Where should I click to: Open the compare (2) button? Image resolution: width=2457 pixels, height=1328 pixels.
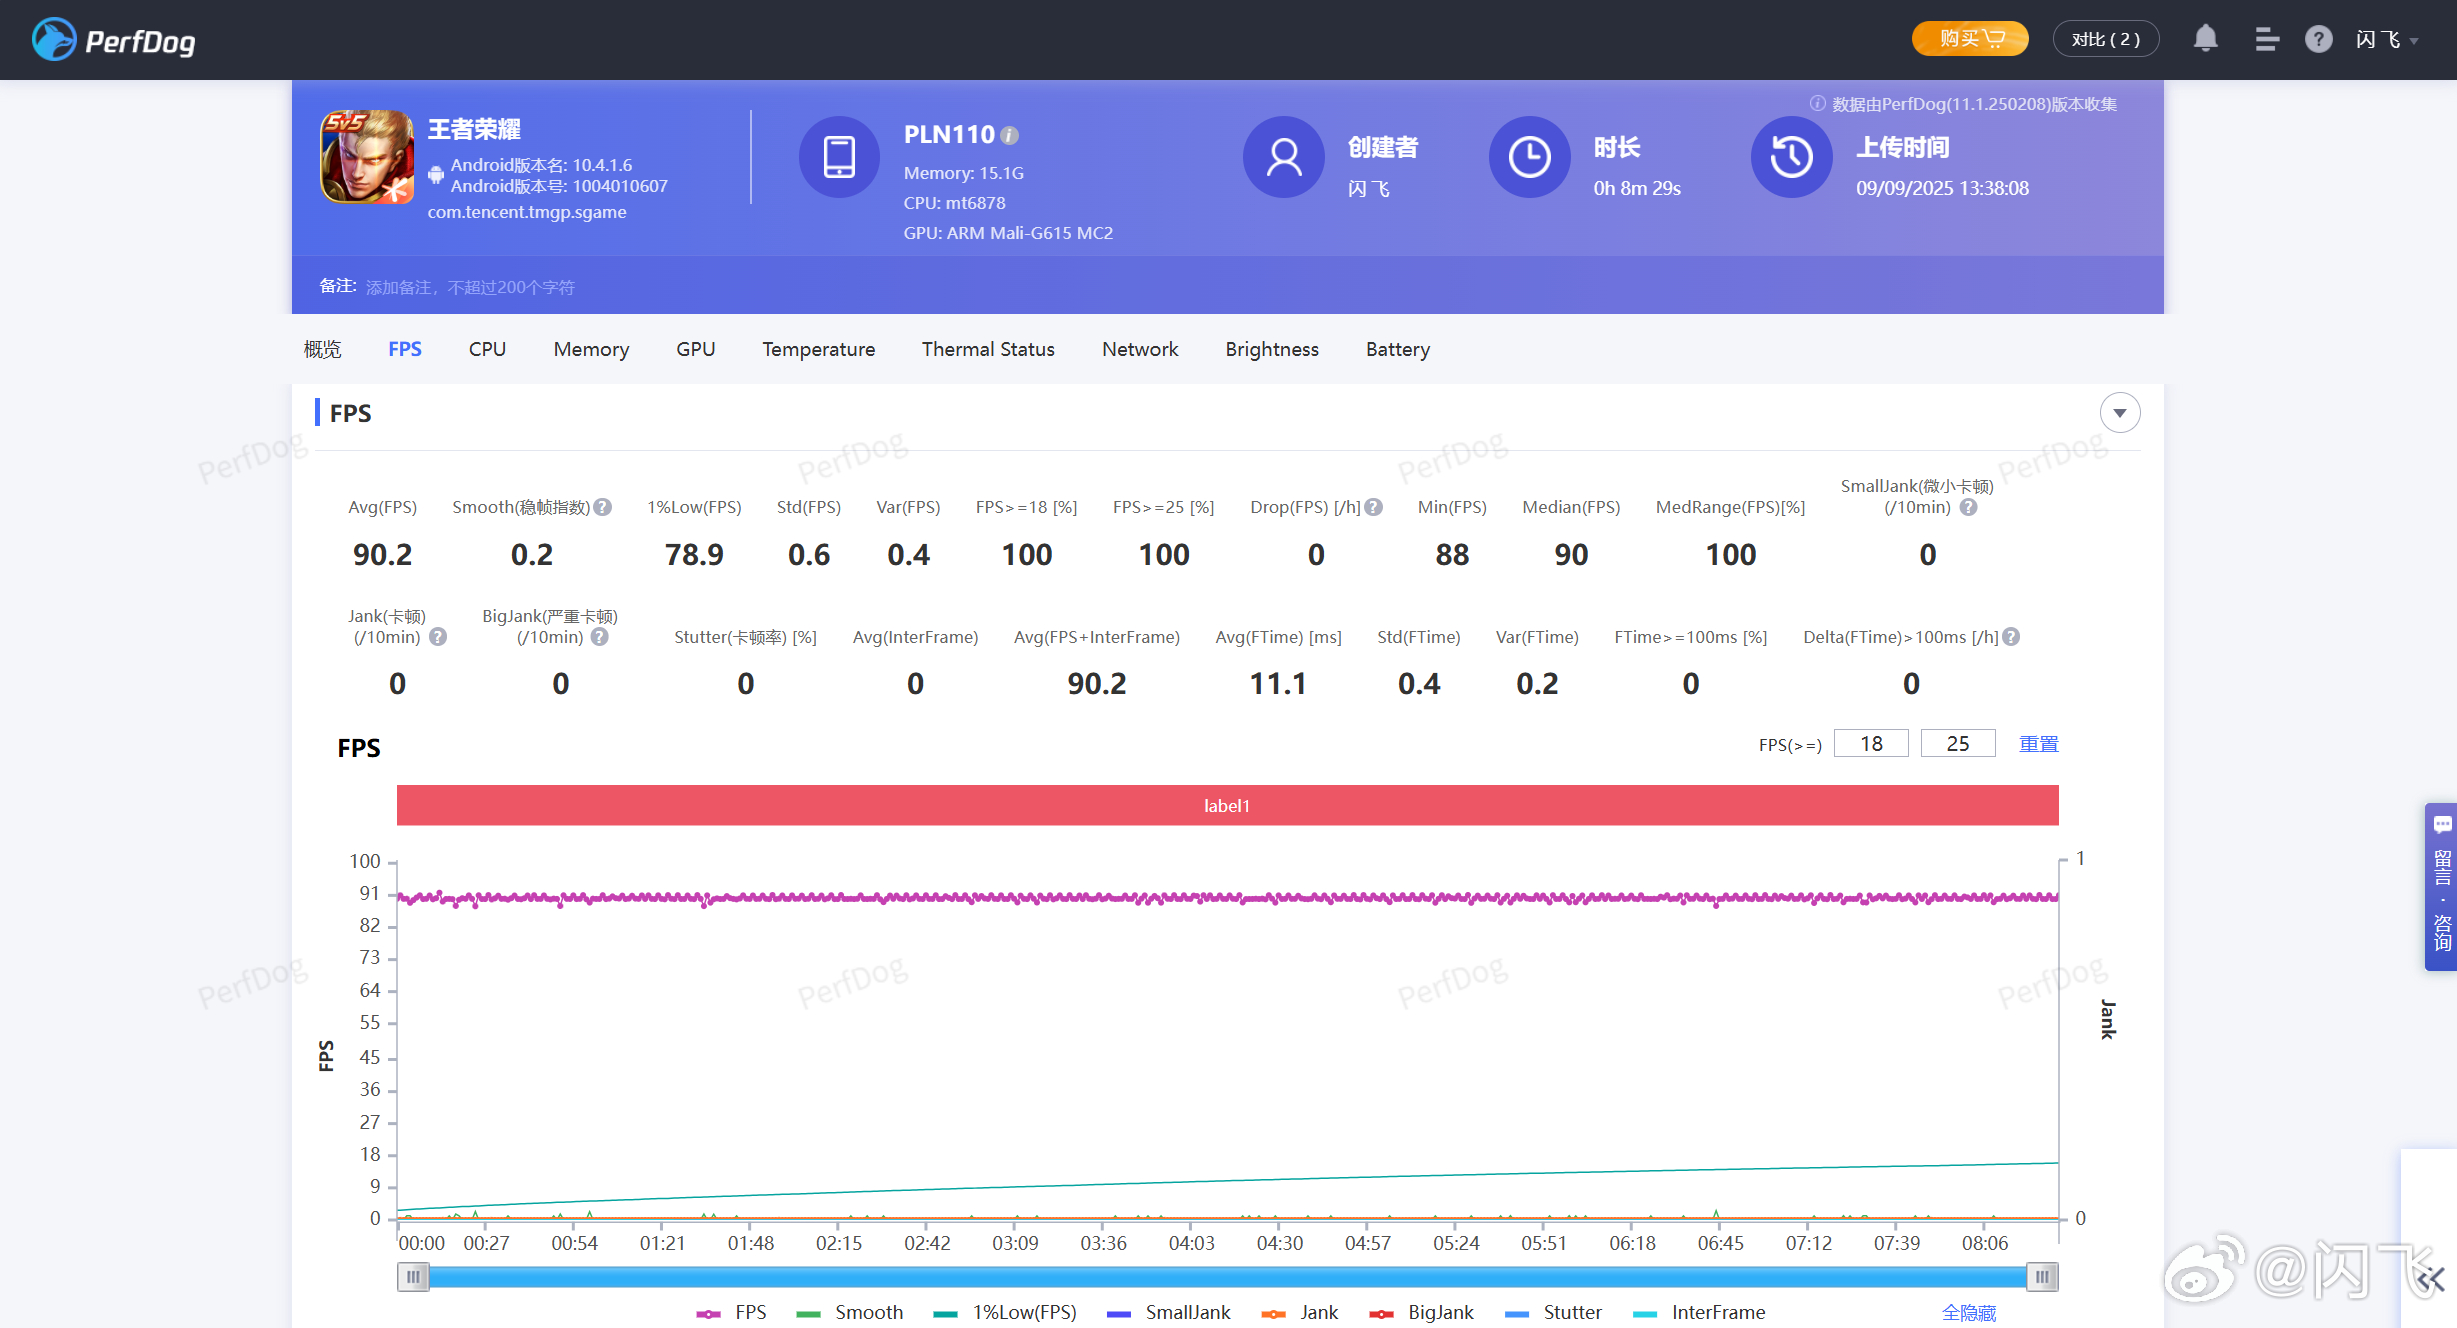click(2105, 38)
